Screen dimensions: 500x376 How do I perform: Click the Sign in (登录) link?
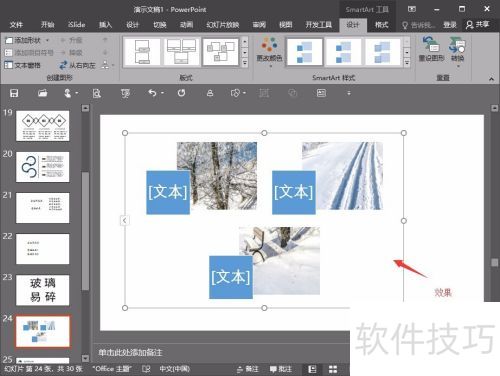450,25
